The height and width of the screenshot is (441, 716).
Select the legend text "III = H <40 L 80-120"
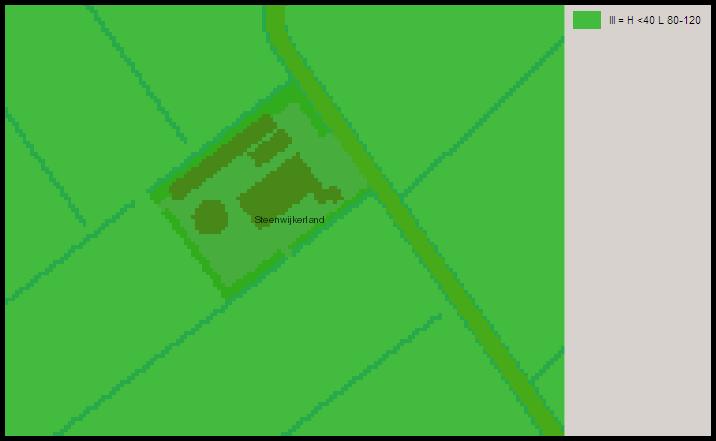point(654,20)
